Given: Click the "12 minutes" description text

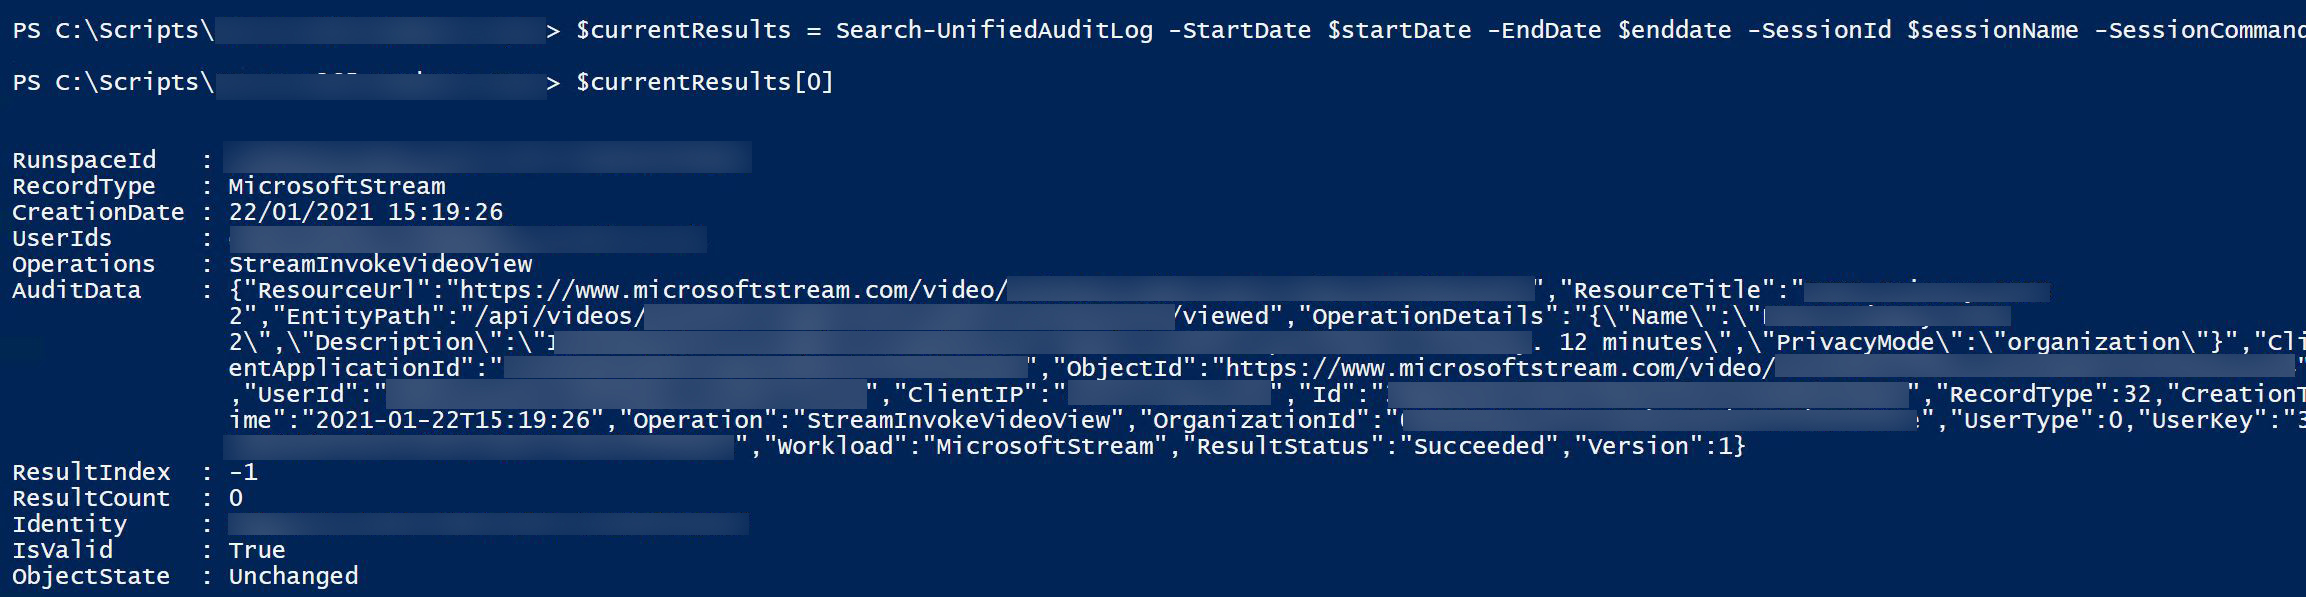Looking at the screenshot, I should click(1630, 342).
